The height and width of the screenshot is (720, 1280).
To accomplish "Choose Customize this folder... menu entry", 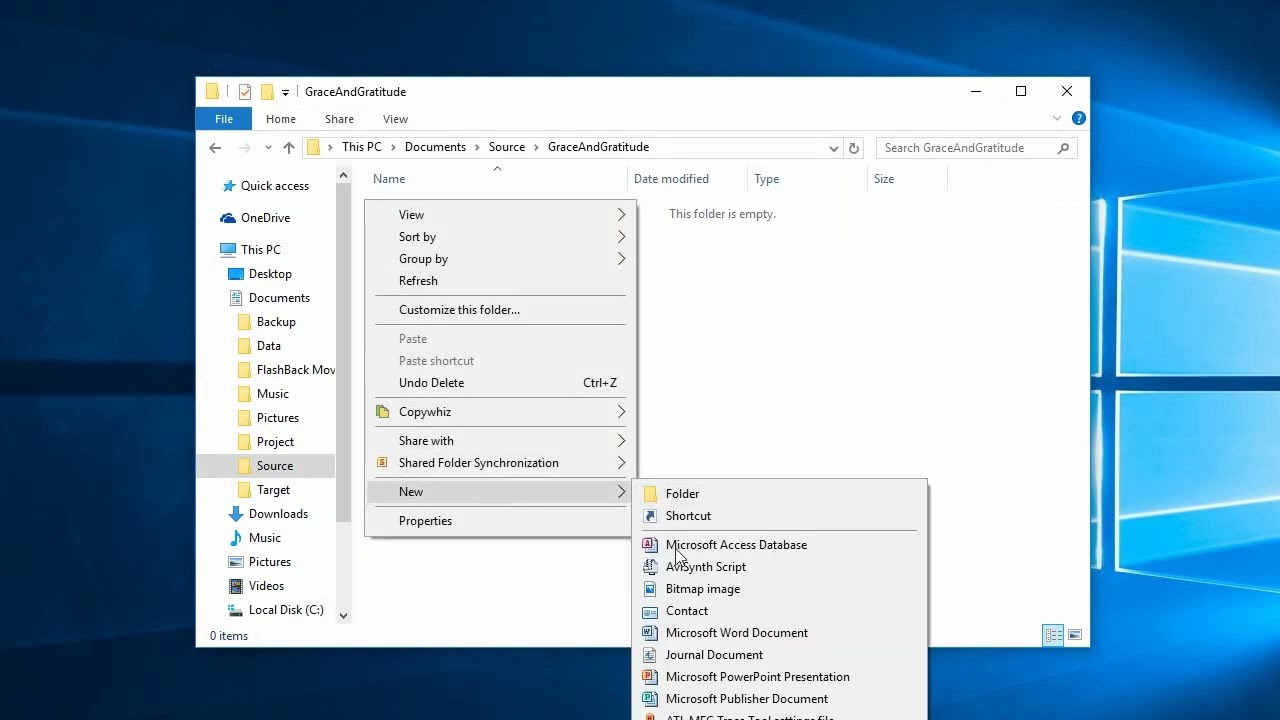I will tap(500, 310).
